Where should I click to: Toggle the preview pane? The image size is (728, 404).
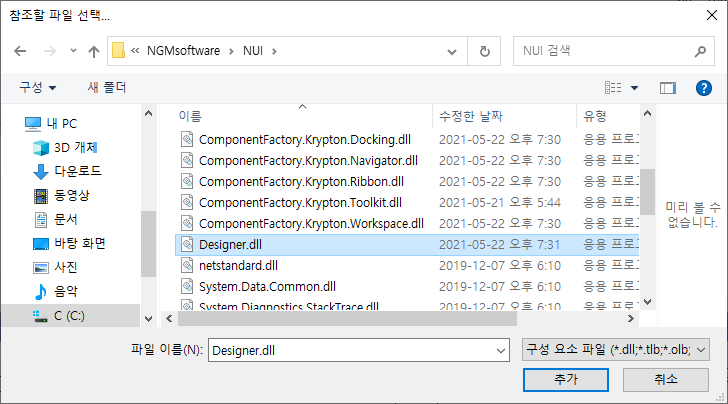coord(668,88)
